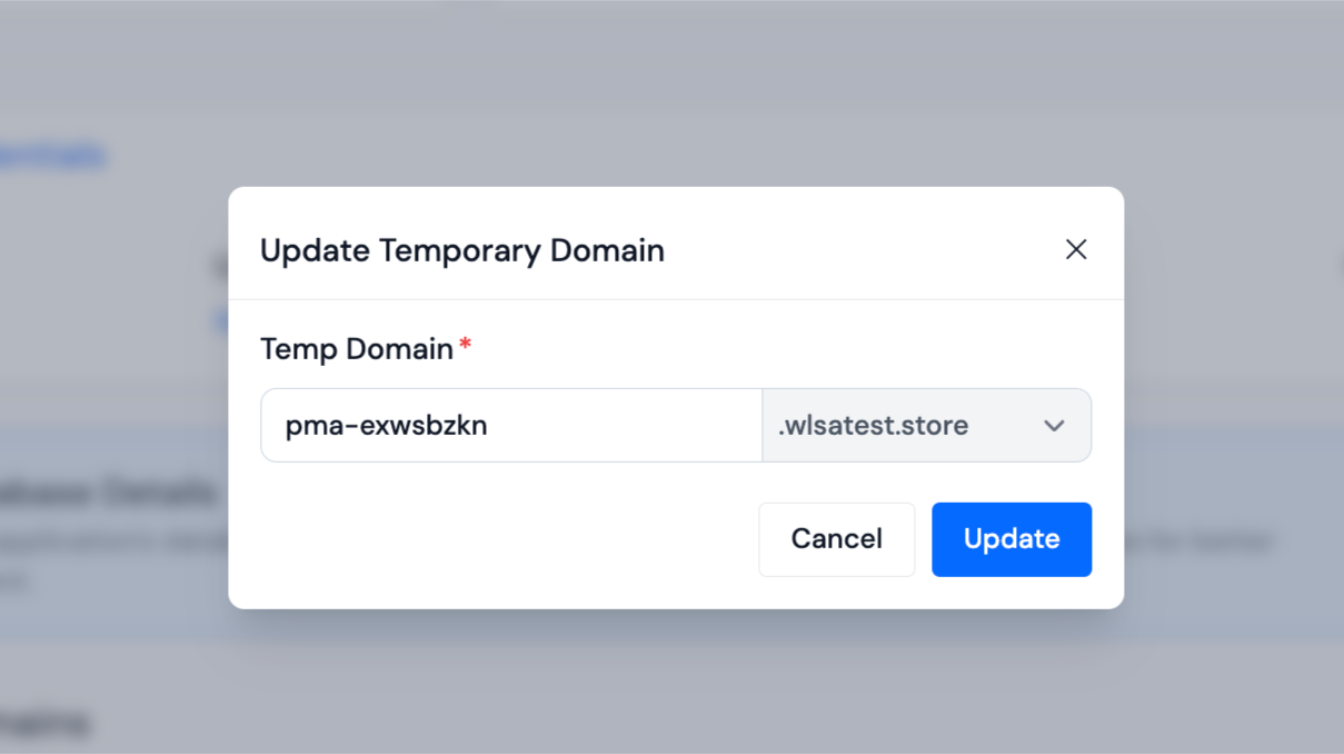Click the red required asterisk icon
The width and height of the screenshot is (1344, 754).
pos(465,343)
